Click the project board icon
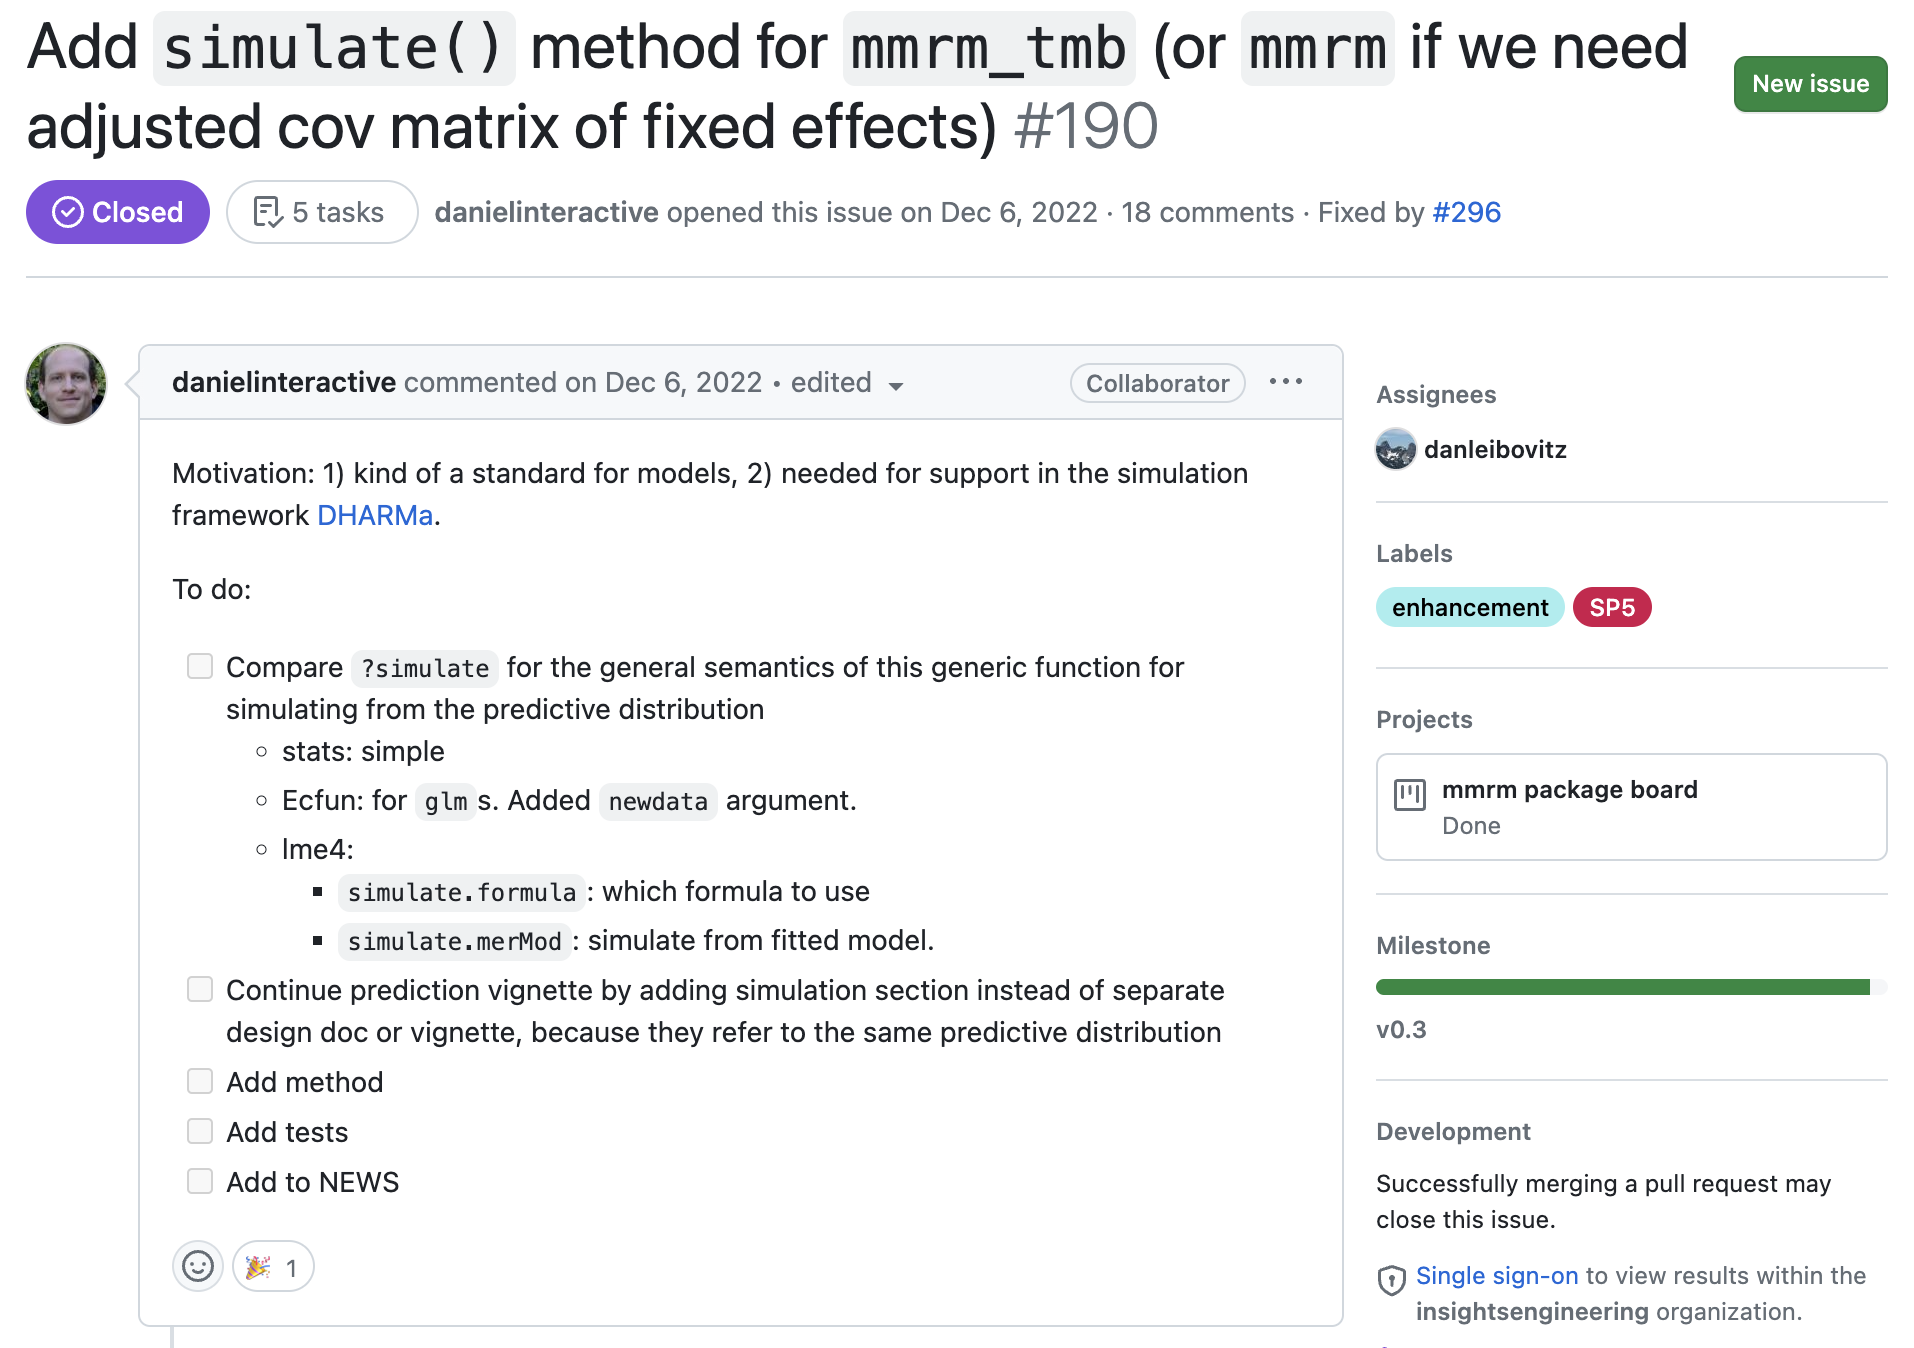Screen dimensions: 1914x1348 coord(1409,795)
